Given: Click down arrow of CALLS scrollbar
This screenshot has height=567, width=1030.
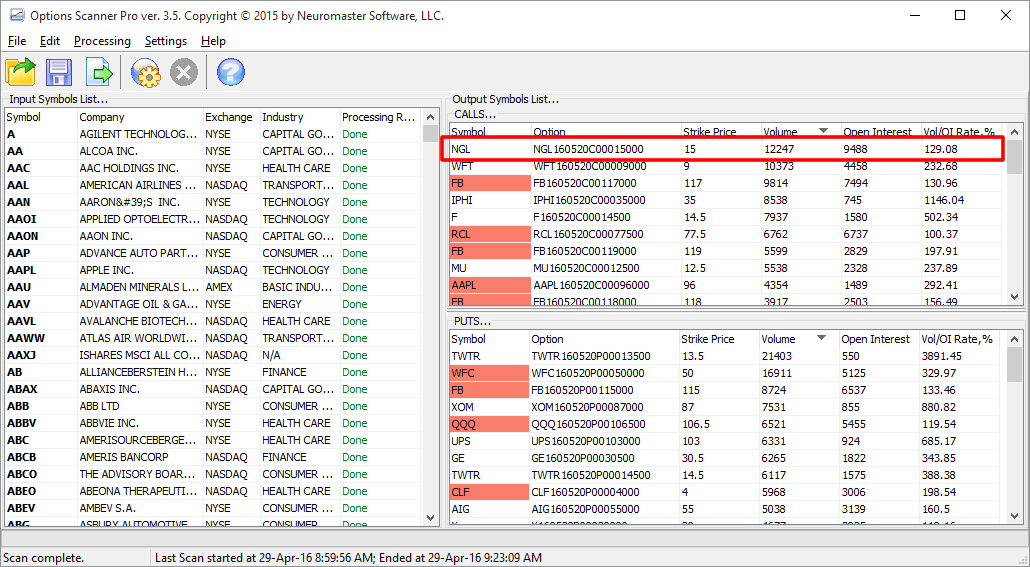Looking at the screenshot, I should tap(1014, 296).
